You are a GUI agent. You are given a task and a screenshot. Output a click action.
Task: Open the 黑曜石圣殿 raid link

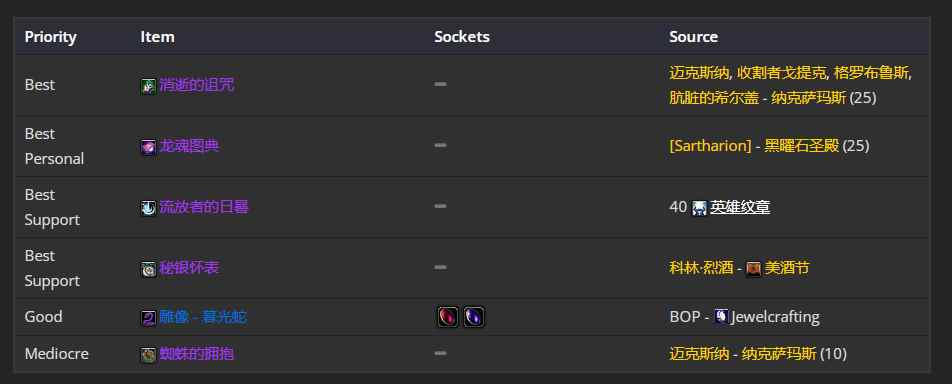click(x=801, y=146)
